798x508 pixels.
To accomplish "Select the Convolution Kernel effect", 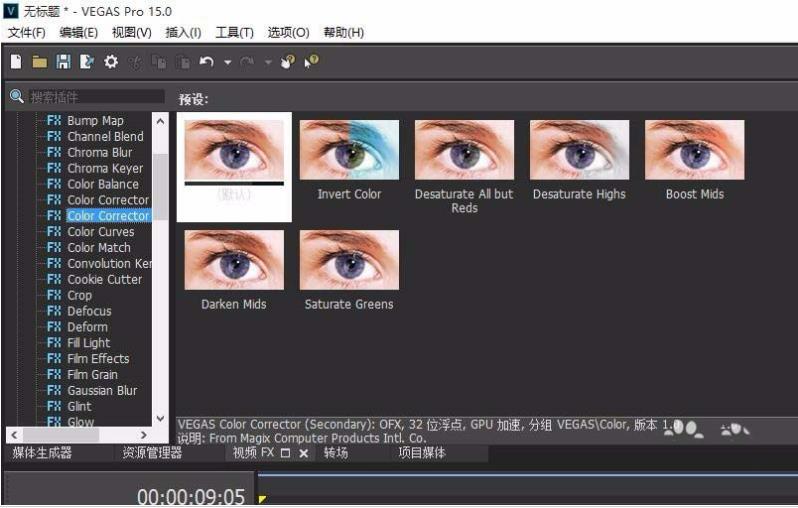I will (x=109, y=263).
